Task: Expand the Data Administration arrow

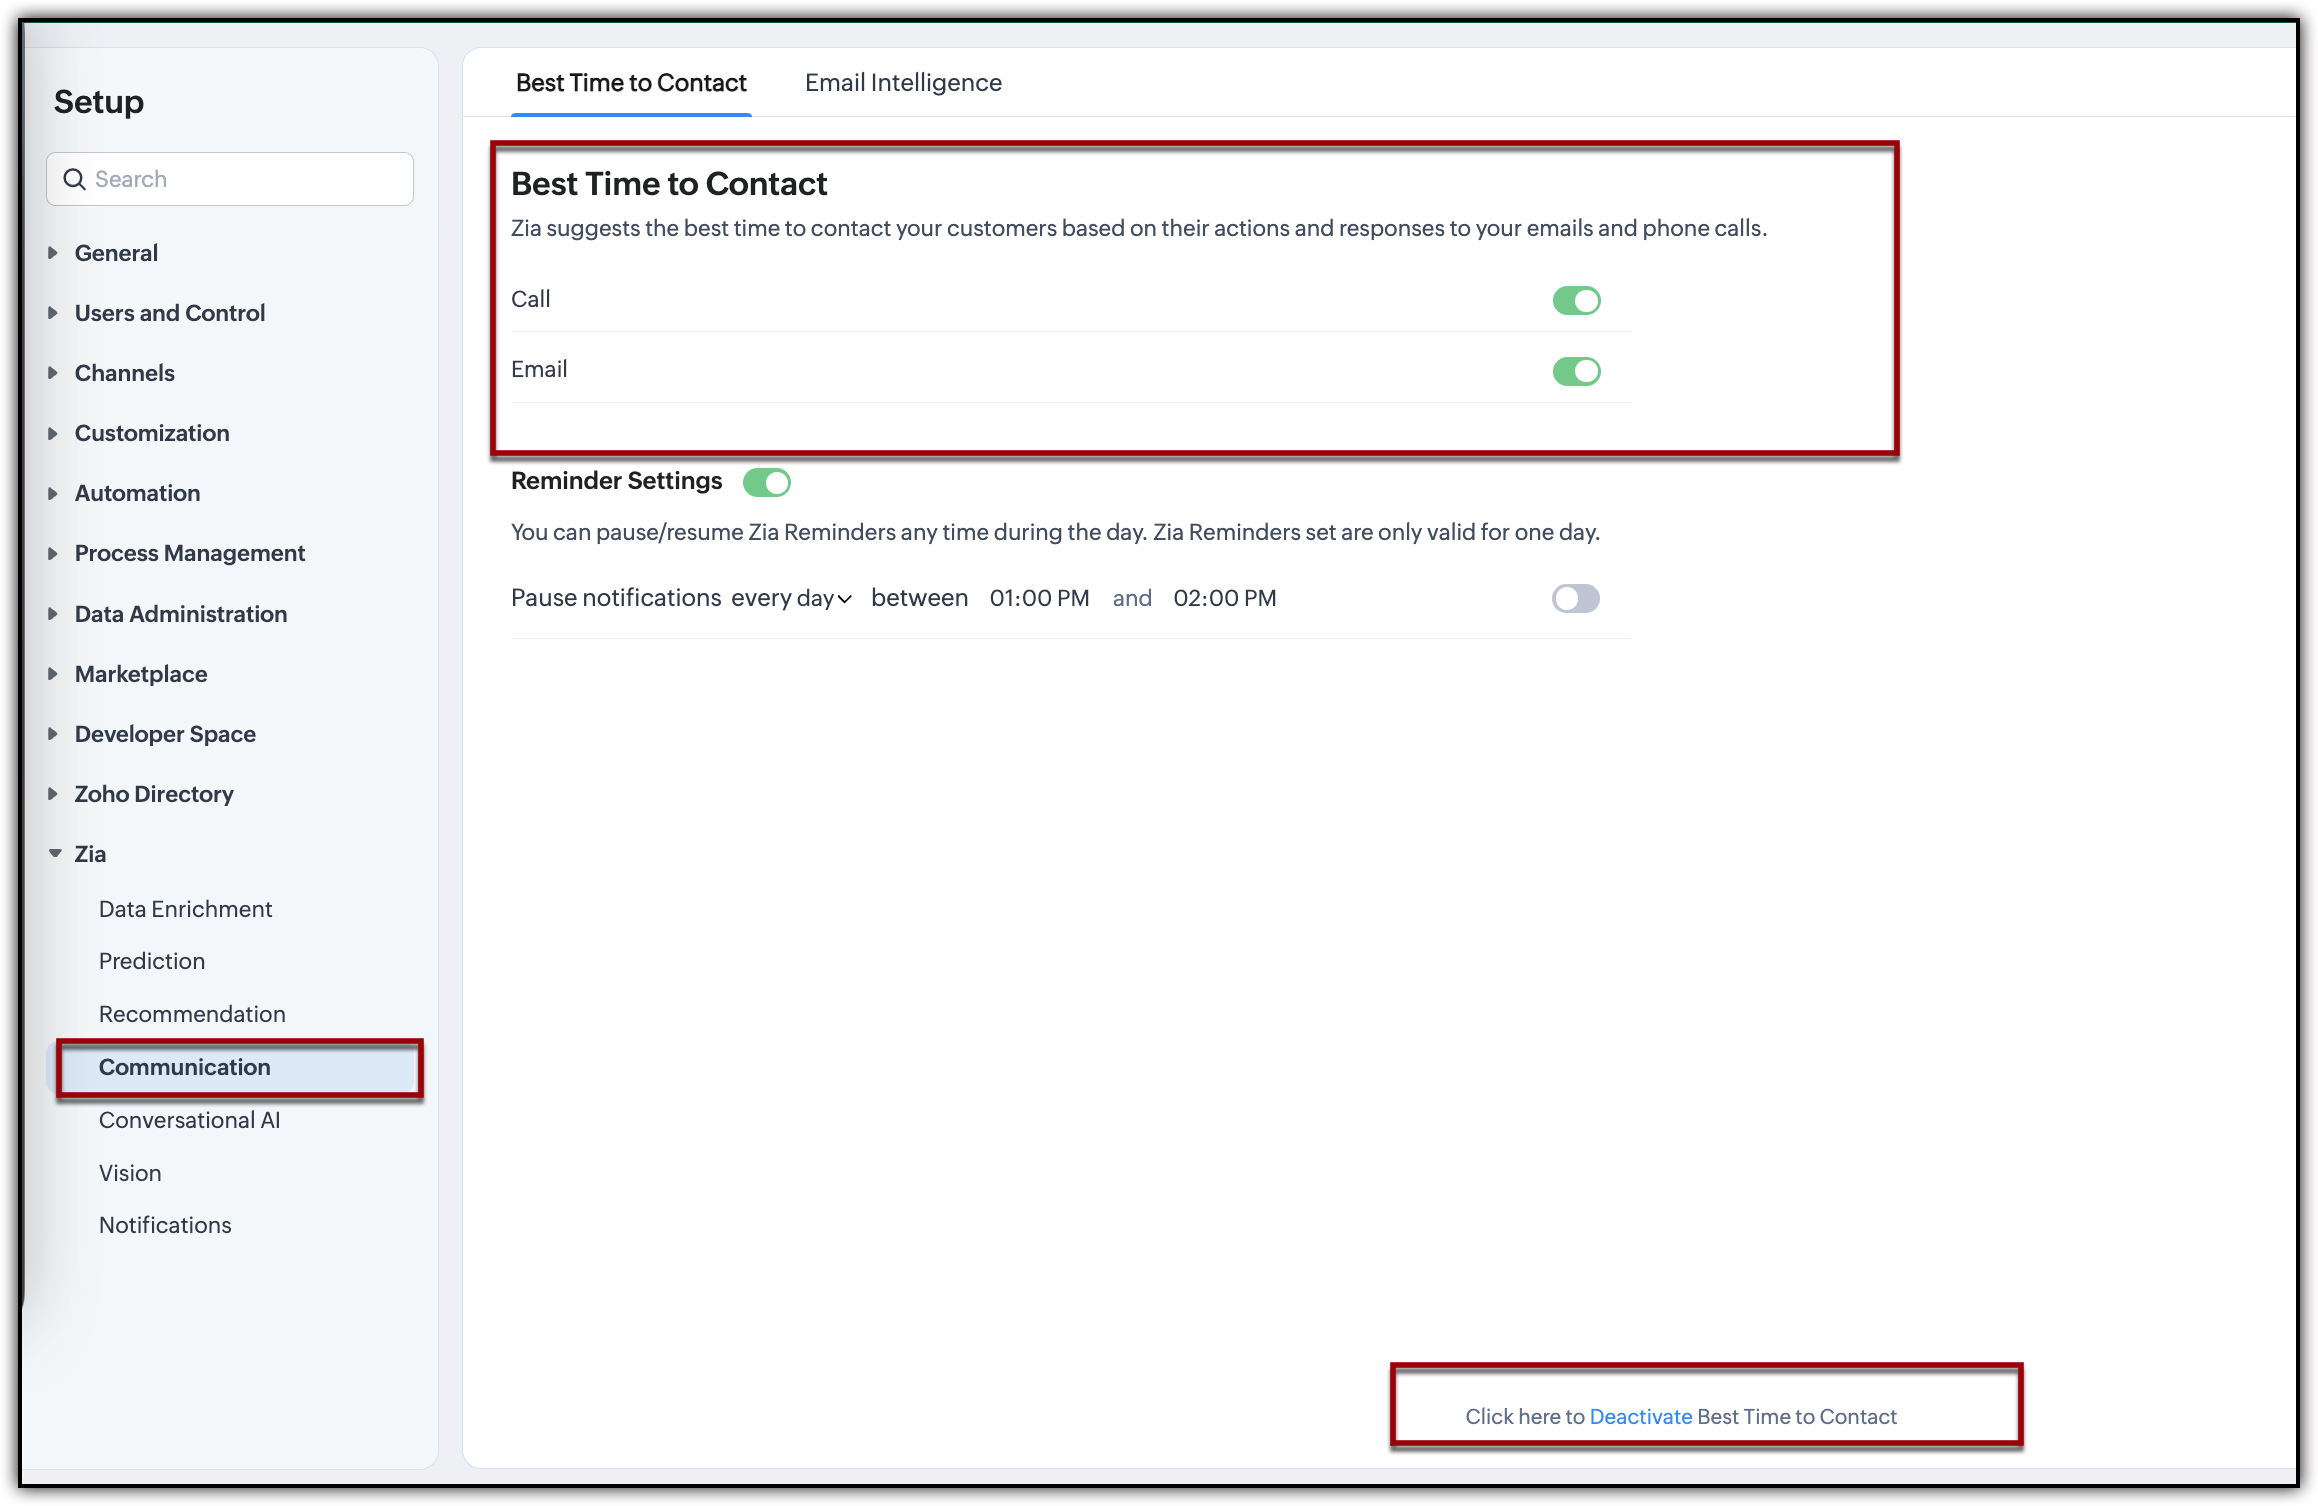Action: tap(53, 614)
